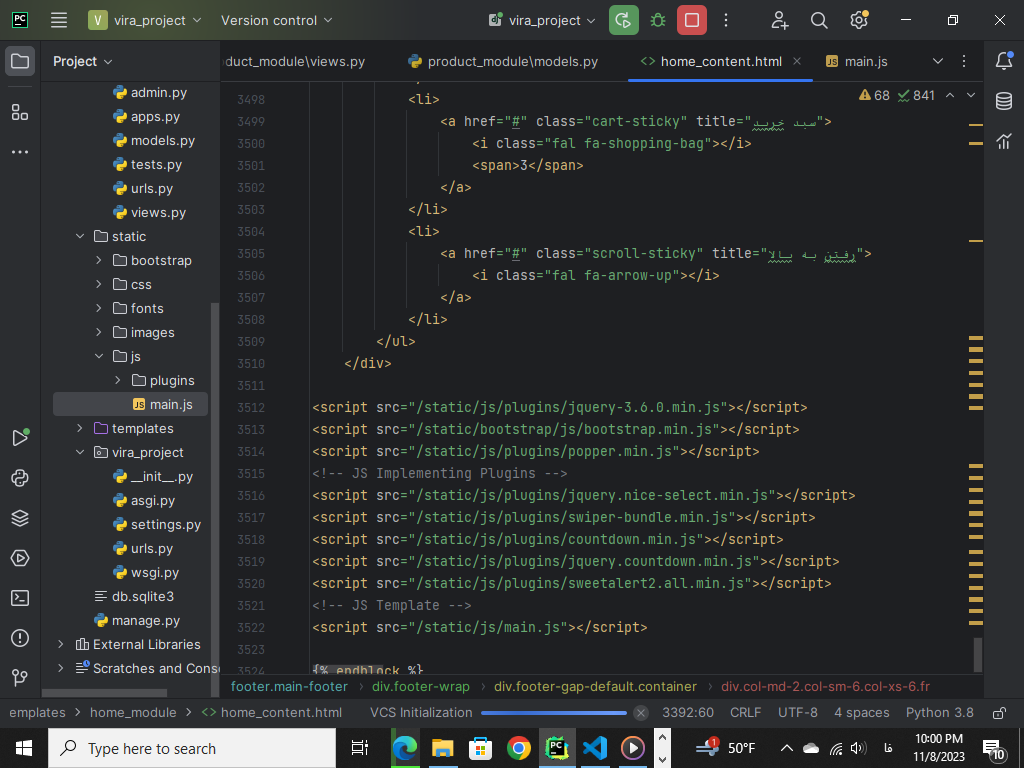Viewport: 1024px width, 768px height.
Task: Select main.js in project tree
Action: coord(131,404)
